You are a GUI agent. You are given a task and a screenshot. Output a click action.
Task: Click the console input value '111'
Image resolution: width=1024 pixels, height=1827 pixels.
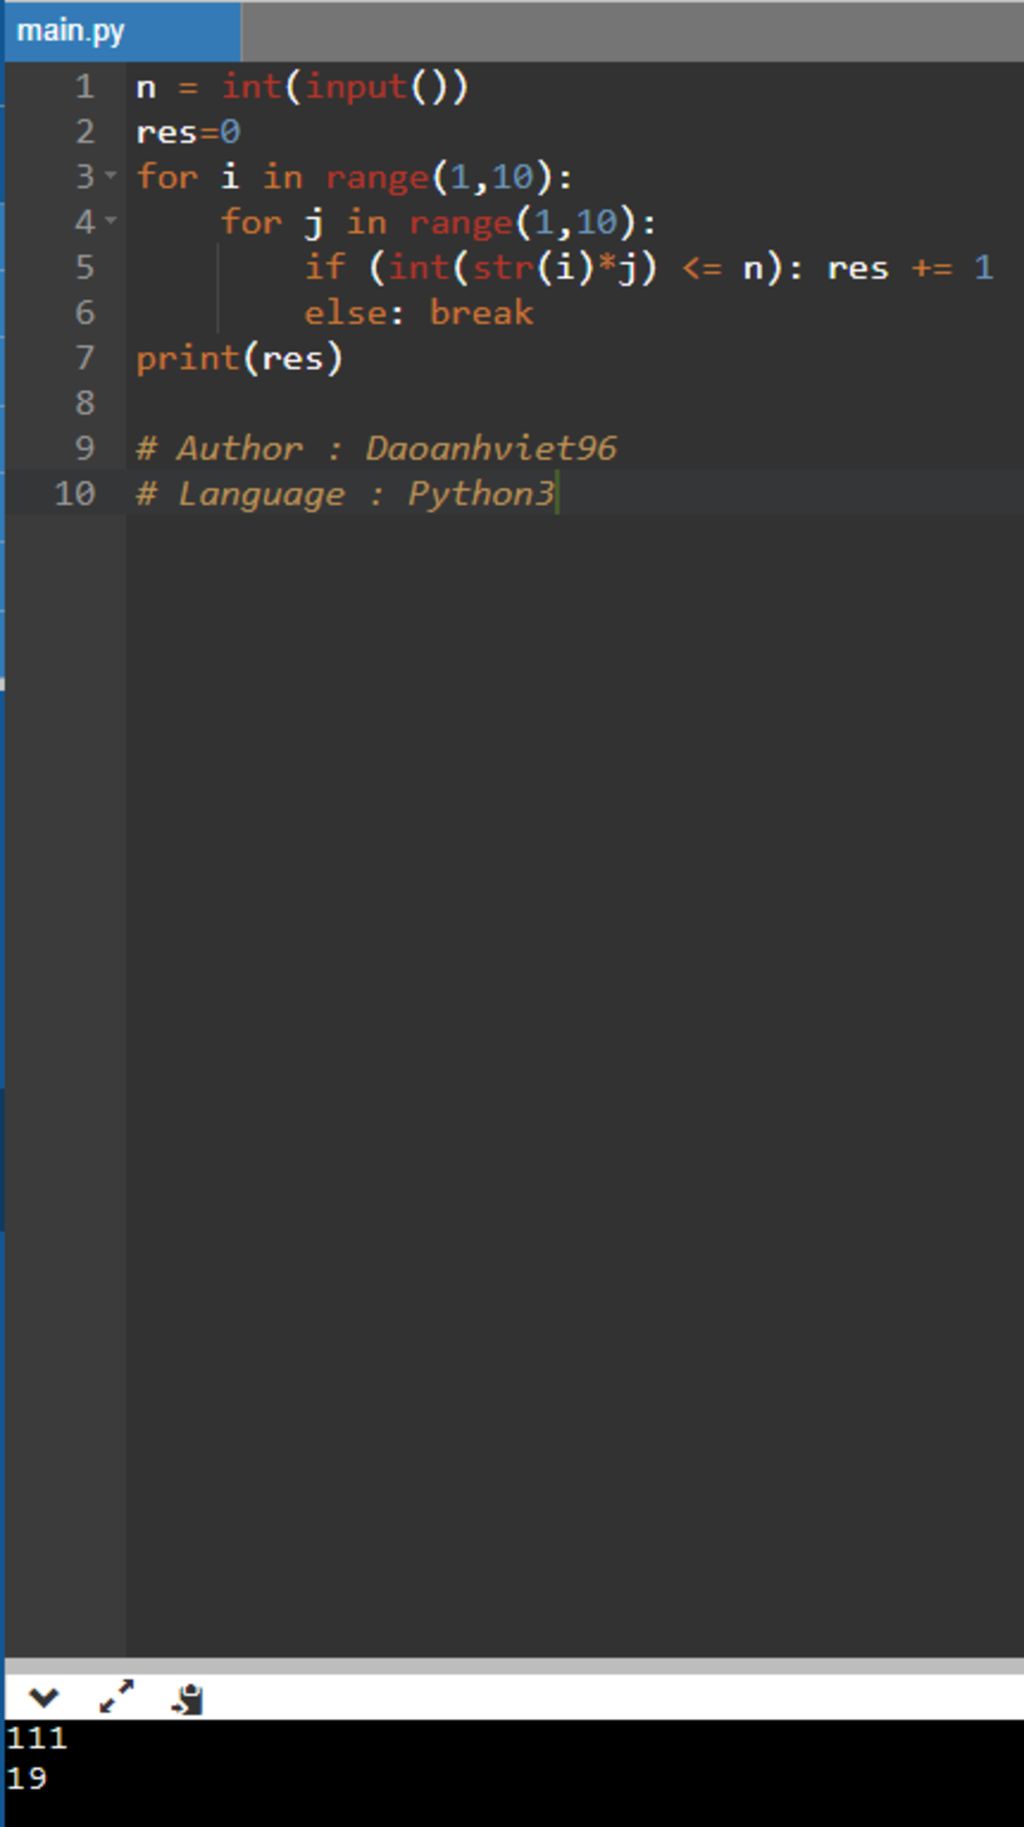coord(37,1738)
